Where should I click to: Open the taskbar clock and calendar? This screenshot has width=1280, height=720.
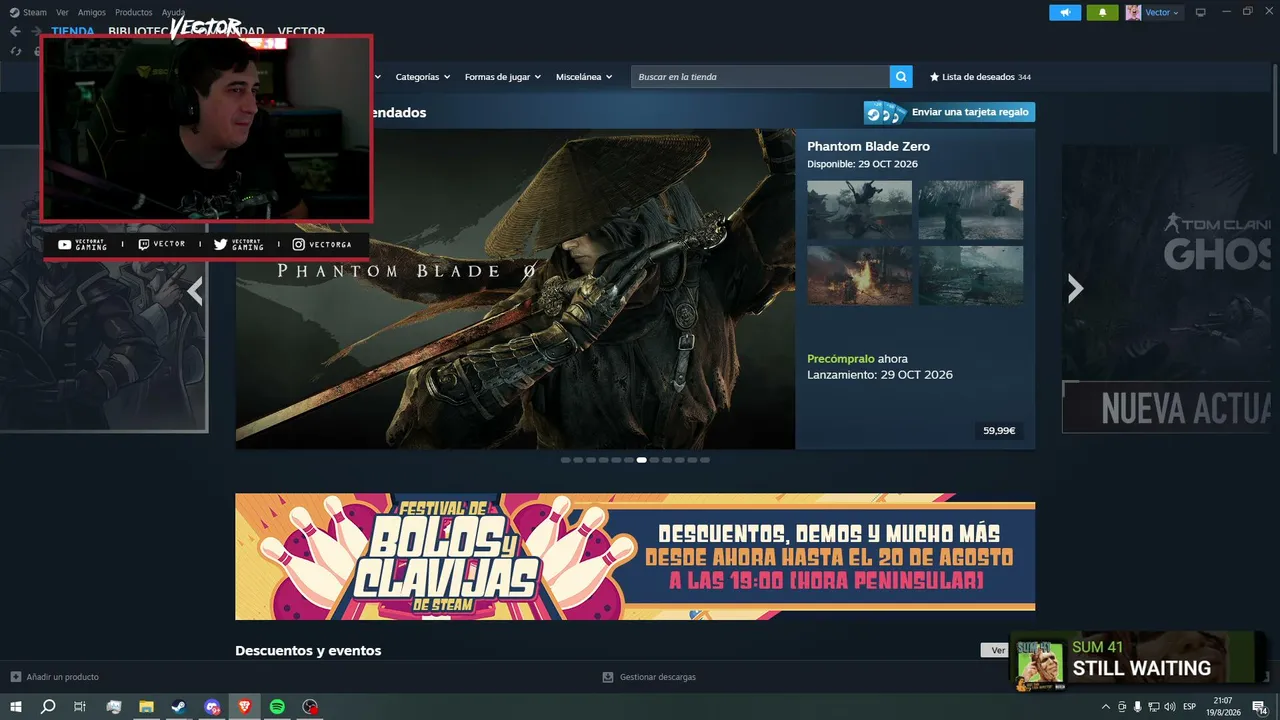1225,707
